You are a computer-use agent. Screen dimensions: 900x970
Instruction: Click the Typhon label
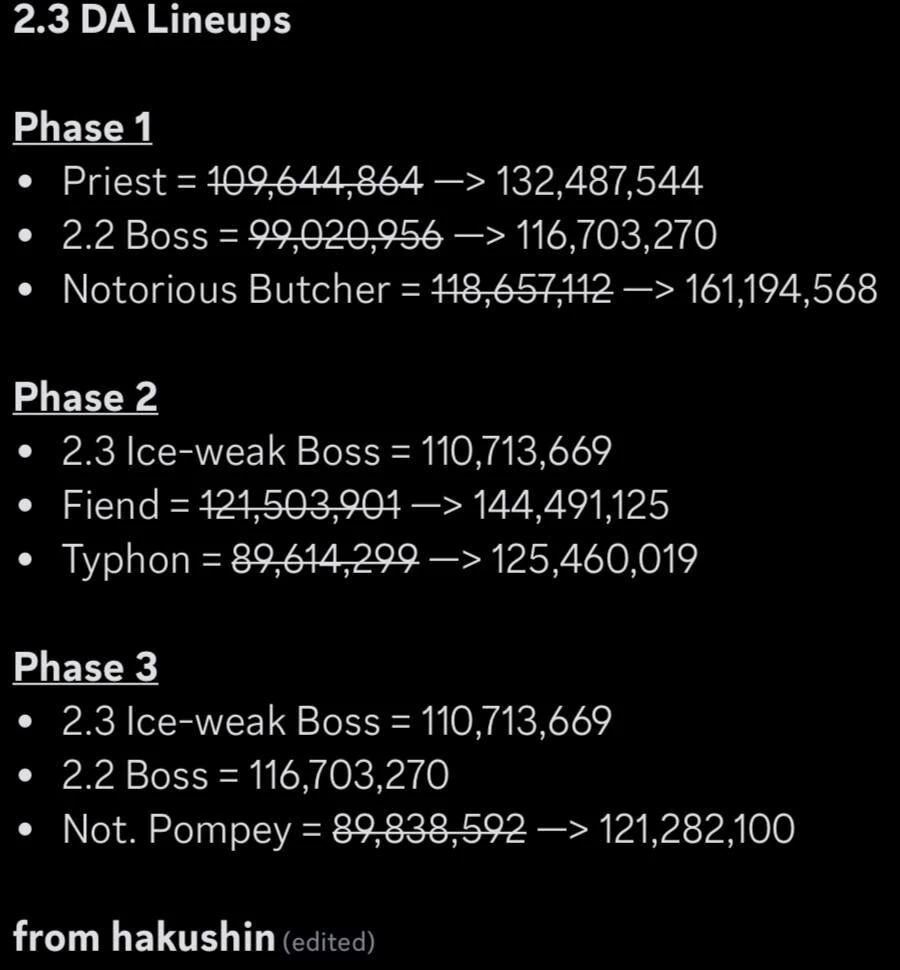(126, 560)
